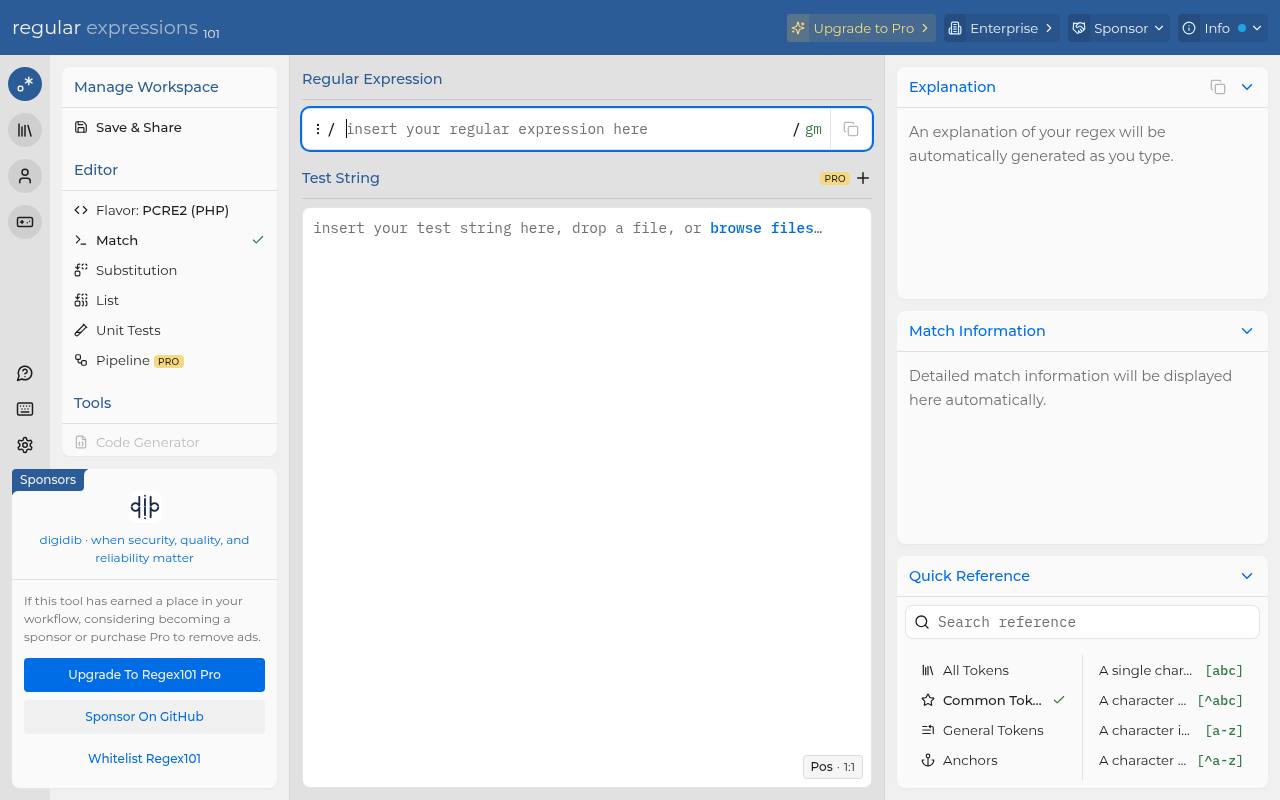Expand the Sponsor dropdown in header

coord(1118,28)
